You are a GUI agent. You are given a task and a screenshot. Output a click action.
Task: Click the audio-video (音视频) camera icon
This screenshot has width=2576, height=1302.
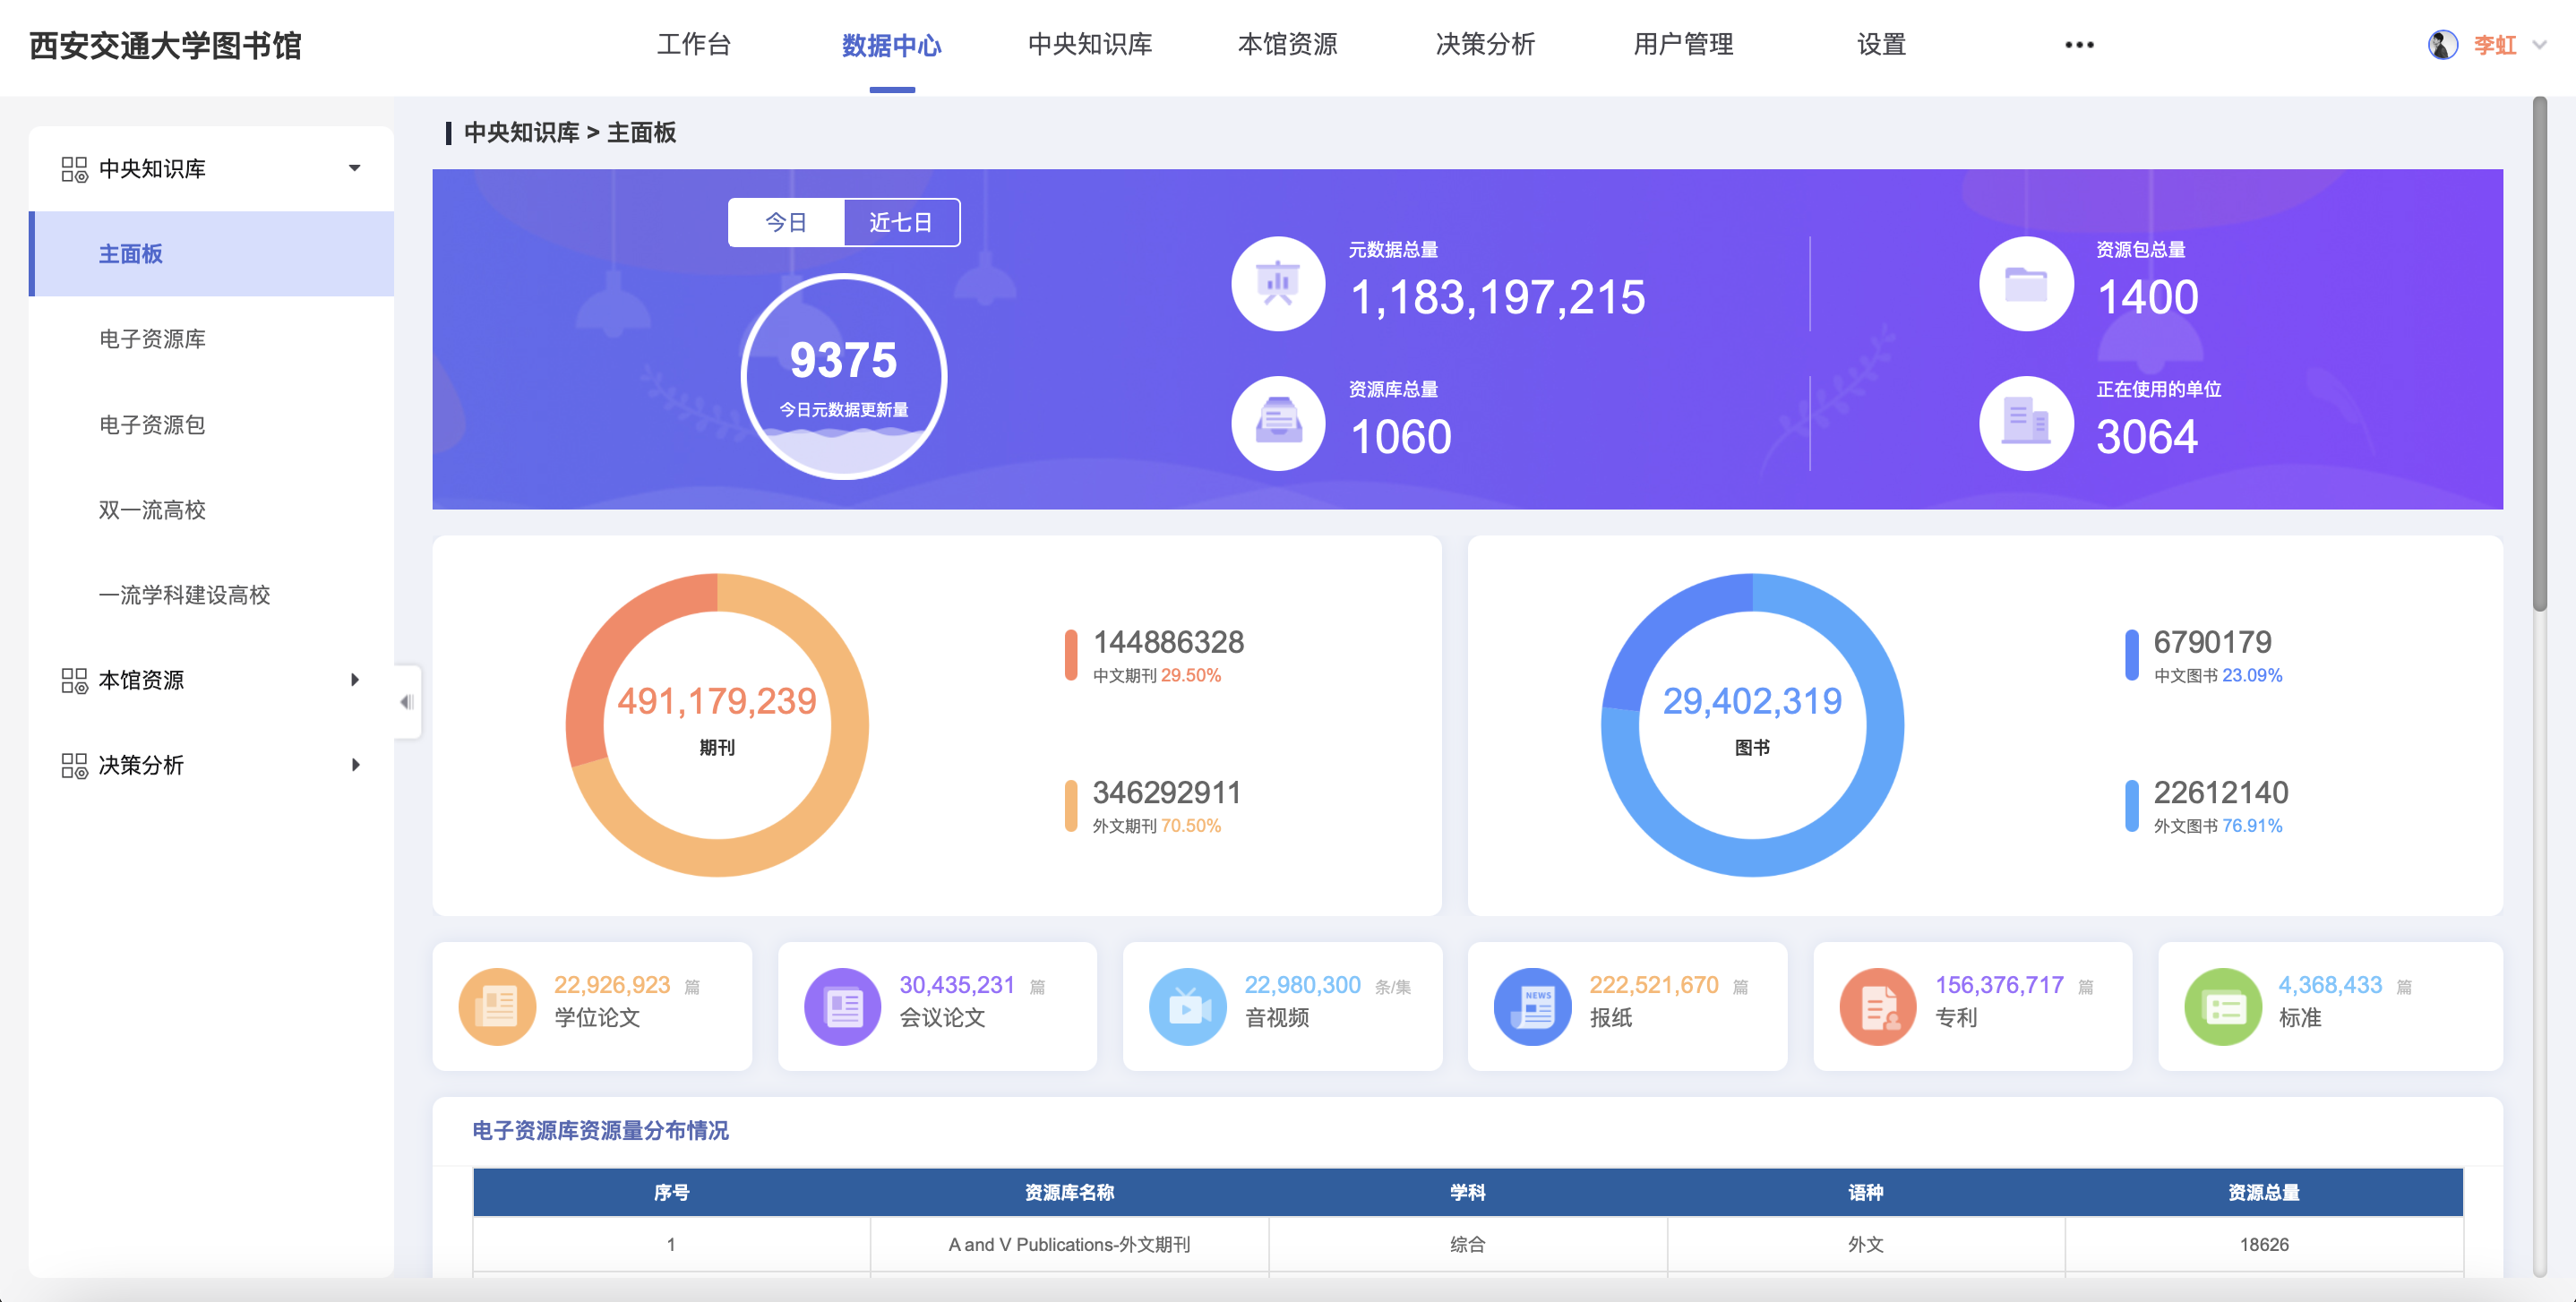point(1187,1006)
